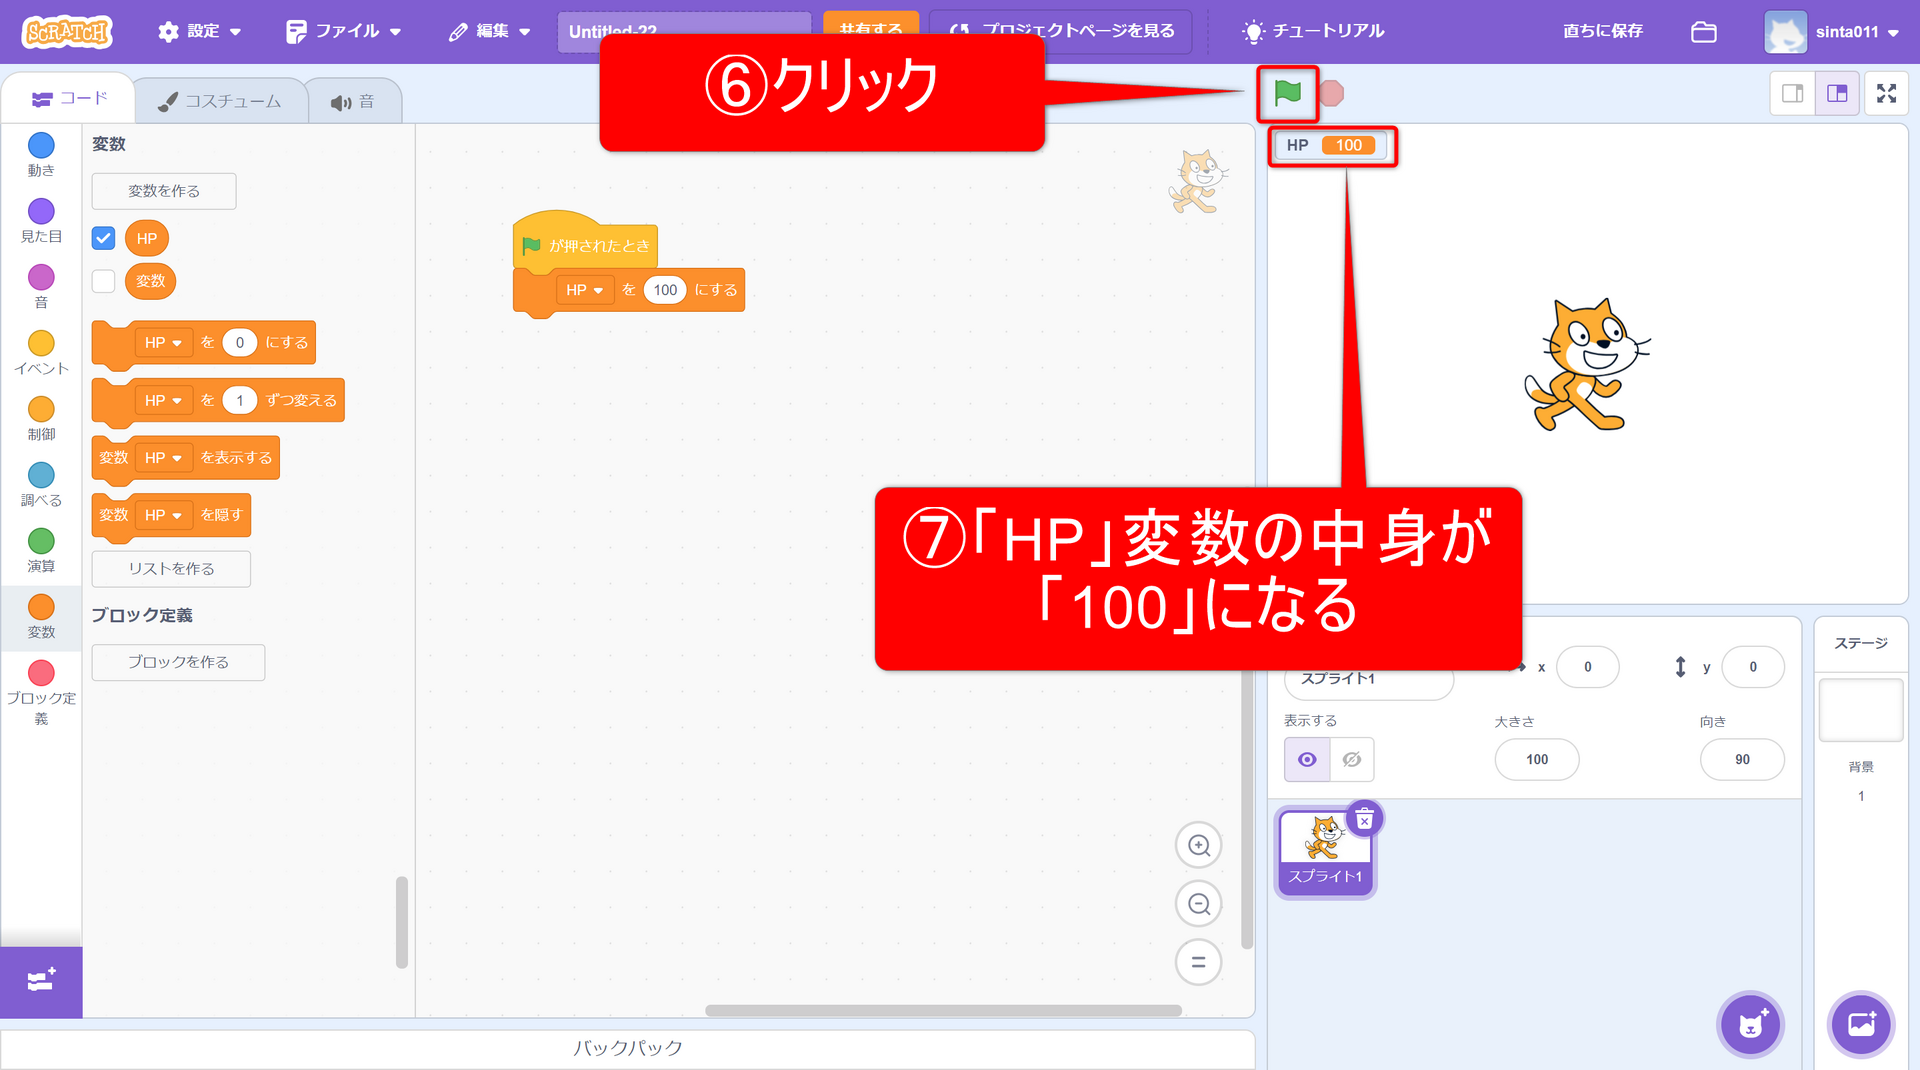Open the add extension button

point(41,981)
